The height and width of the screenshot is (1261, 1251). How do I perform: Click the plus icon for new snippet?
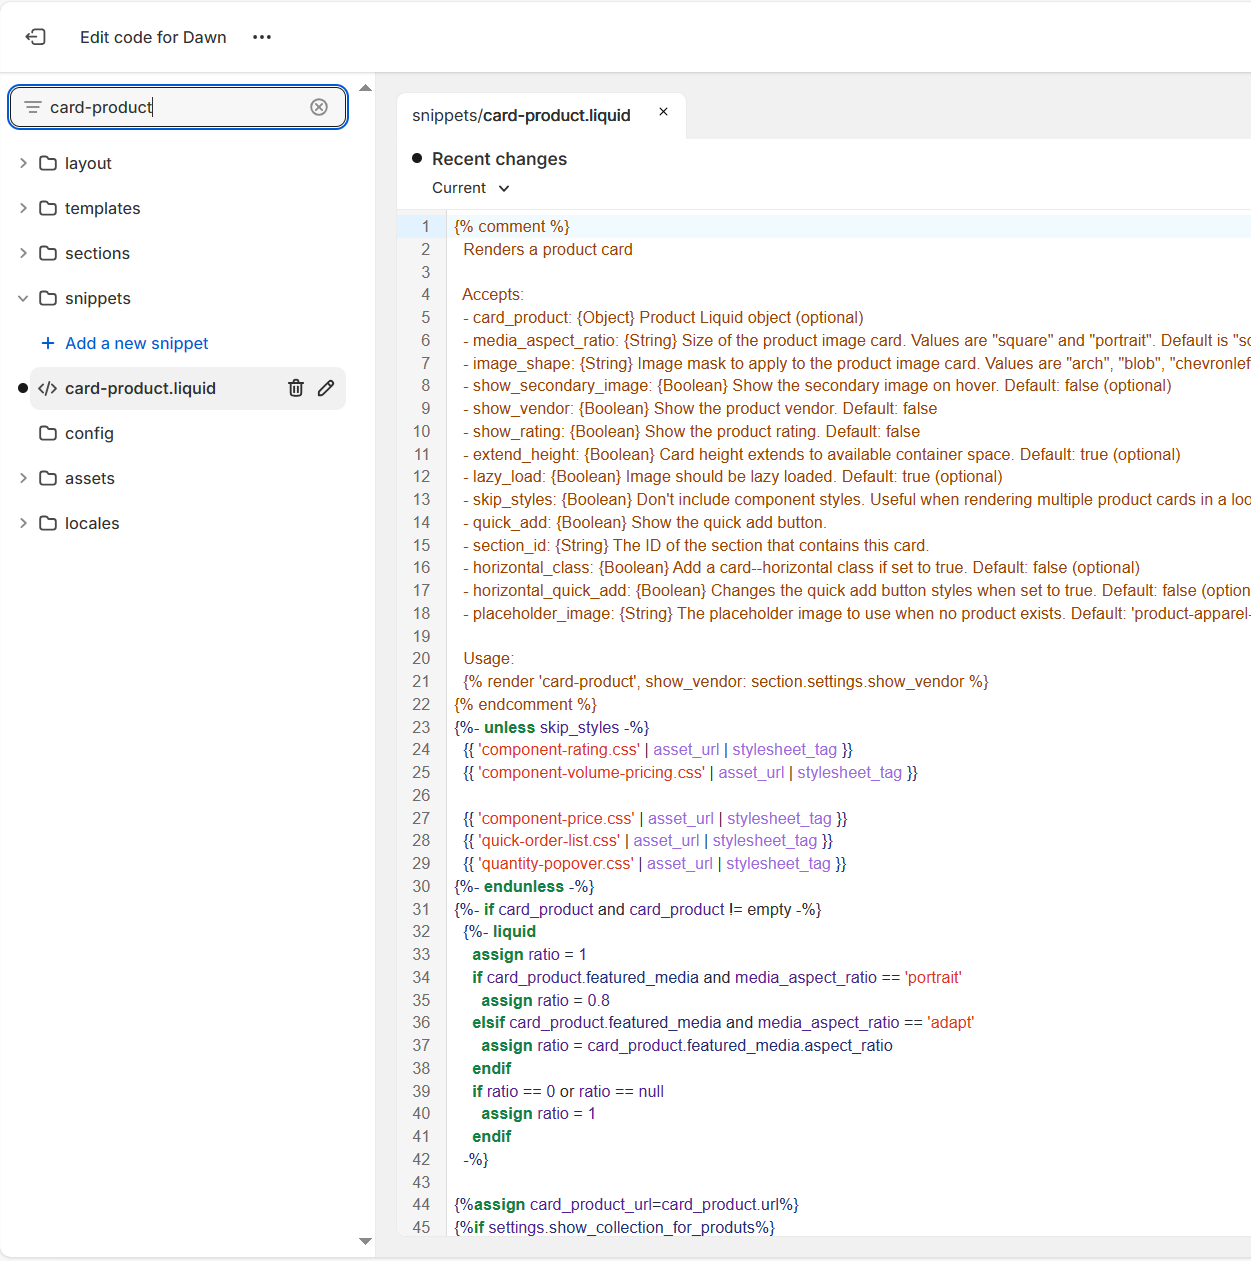(47, 343)
